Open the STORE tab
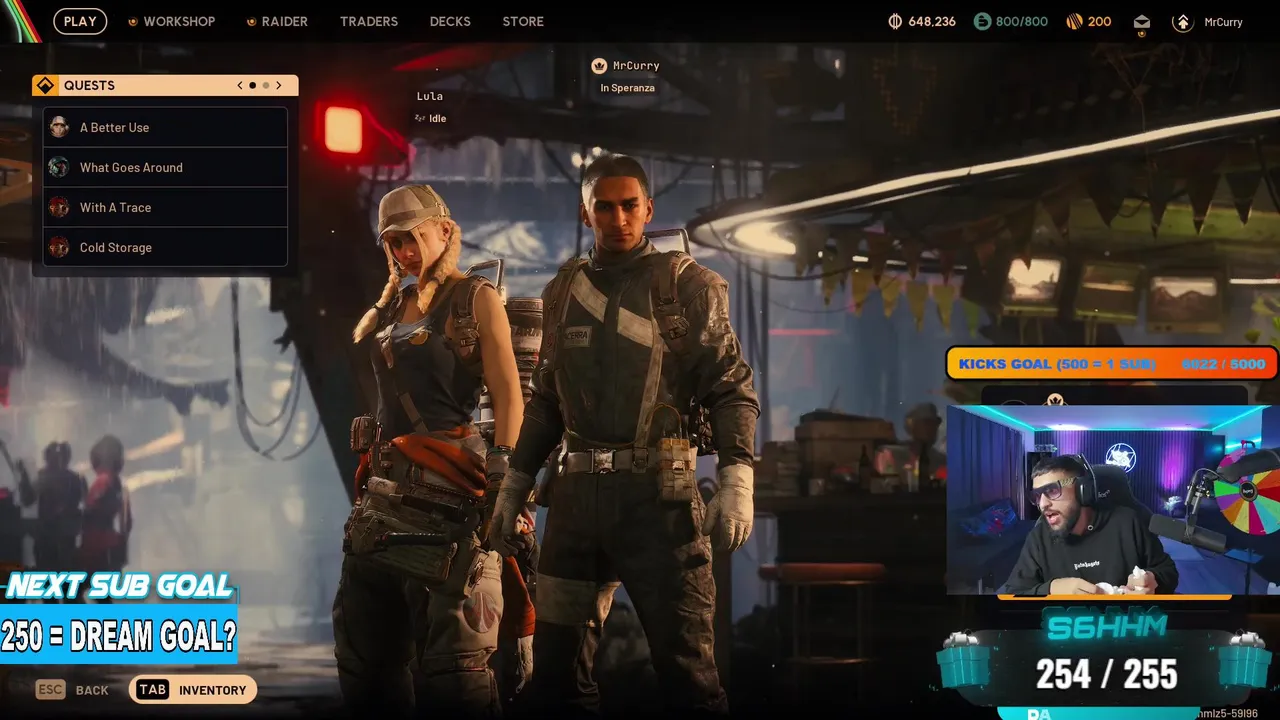 523,21
